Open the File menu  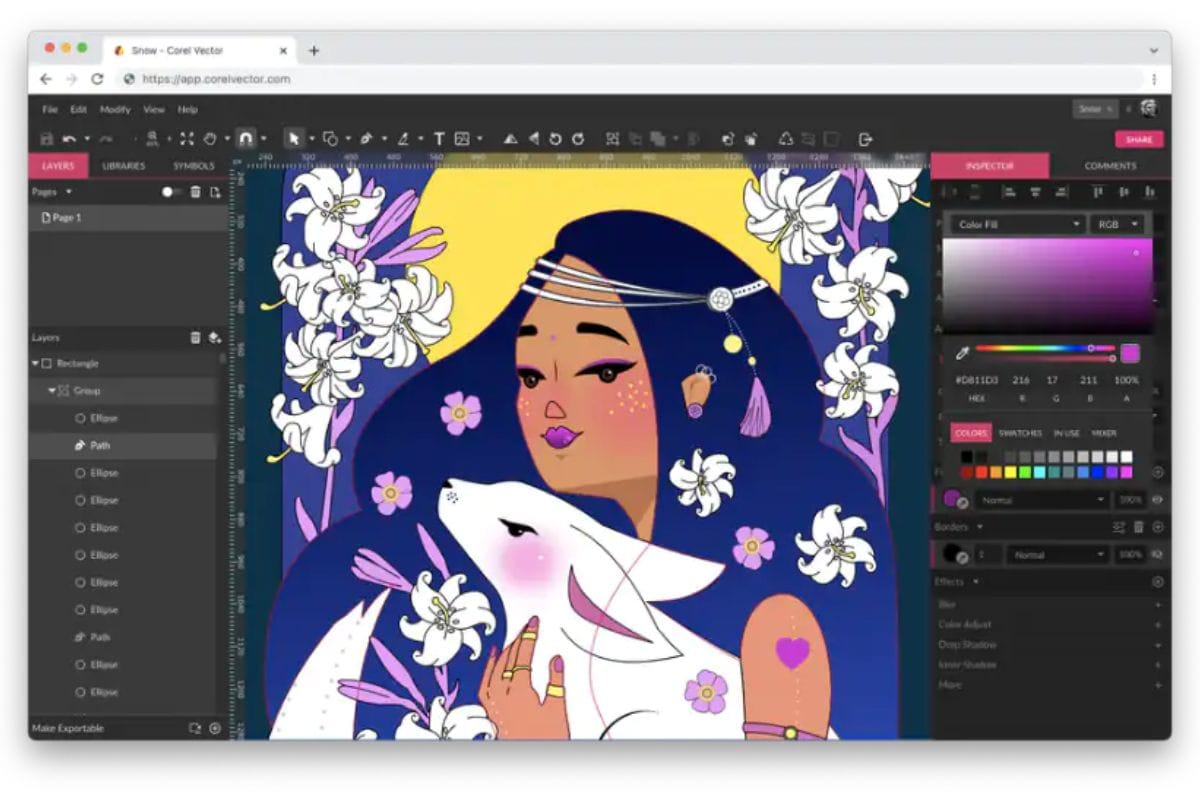click(x=50, y=109)
